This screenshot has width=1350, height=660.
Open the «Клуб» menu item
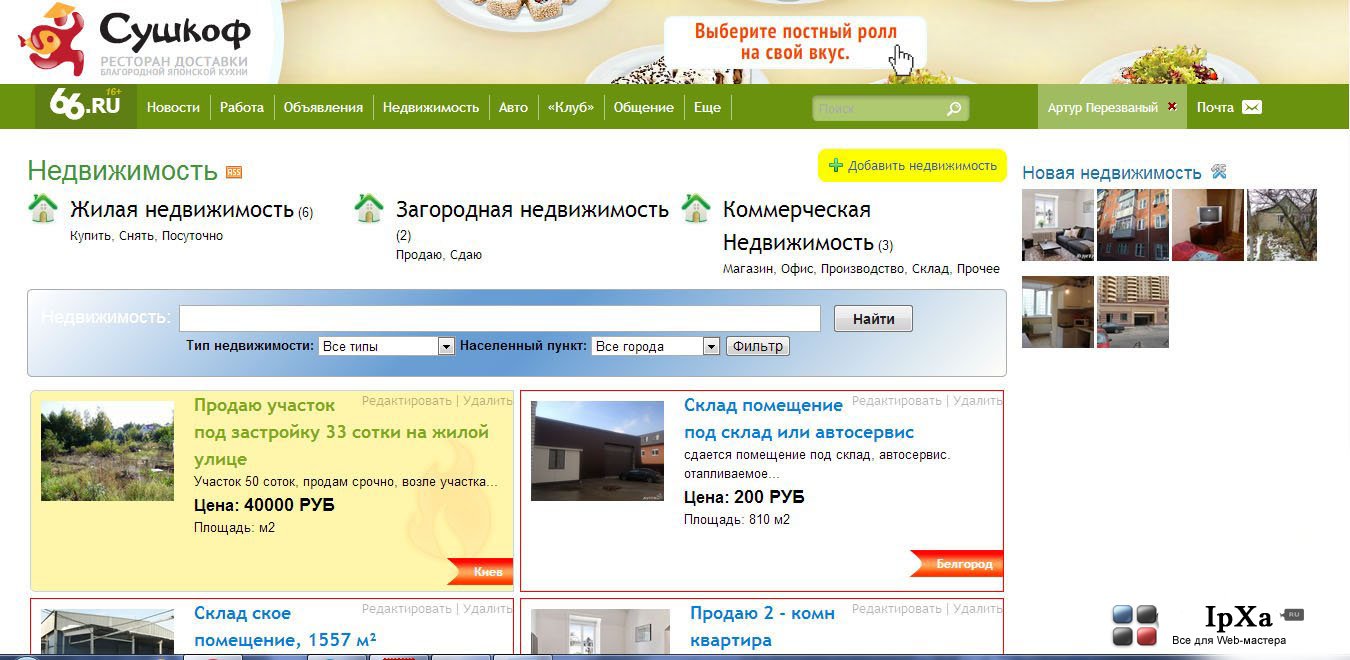click(x=571, y=107)
